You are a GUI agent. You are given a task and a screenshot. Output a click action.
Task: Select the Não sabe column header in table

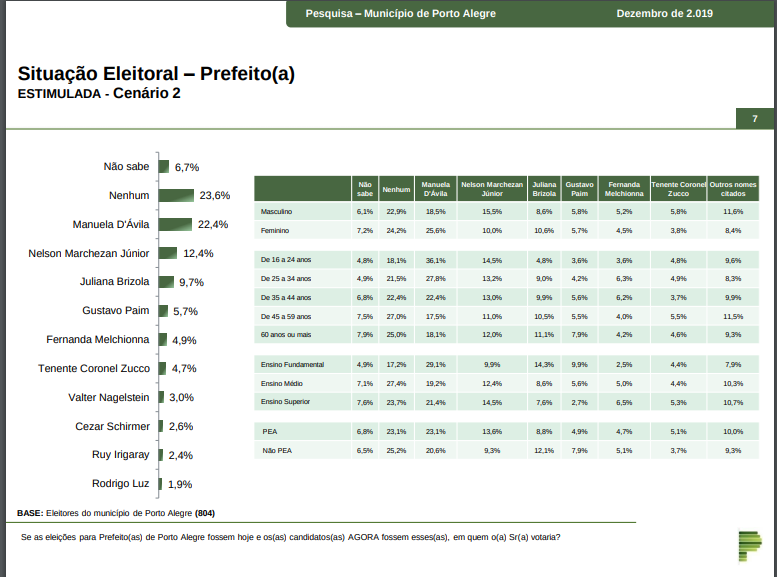[x=365, y=188]
